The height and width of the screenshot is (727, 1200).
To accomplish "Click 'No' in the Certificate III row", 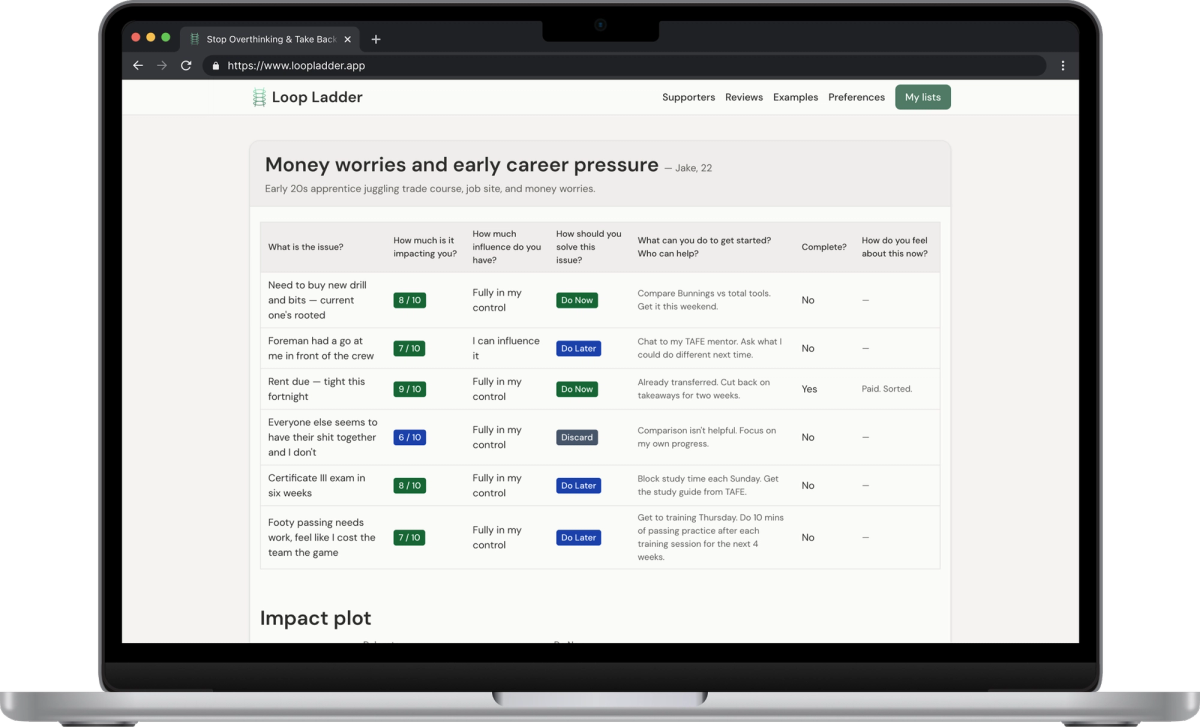I will (x=808, y=485).
